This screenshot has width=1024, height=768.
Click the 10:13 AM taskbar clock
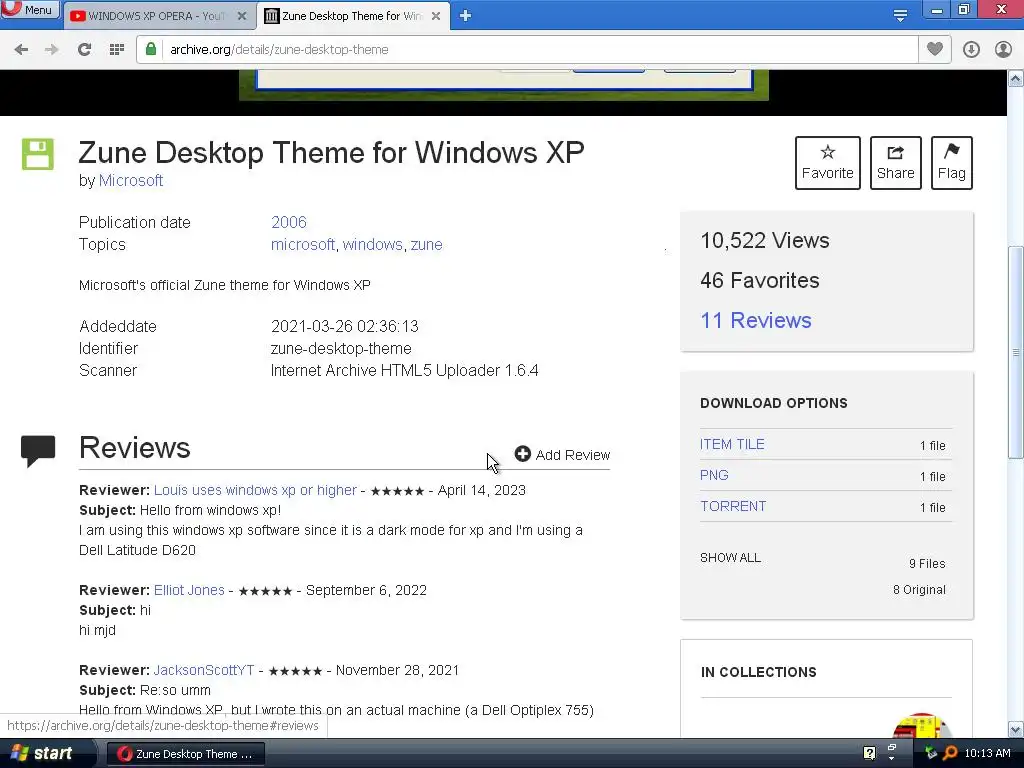coord(987,753)
